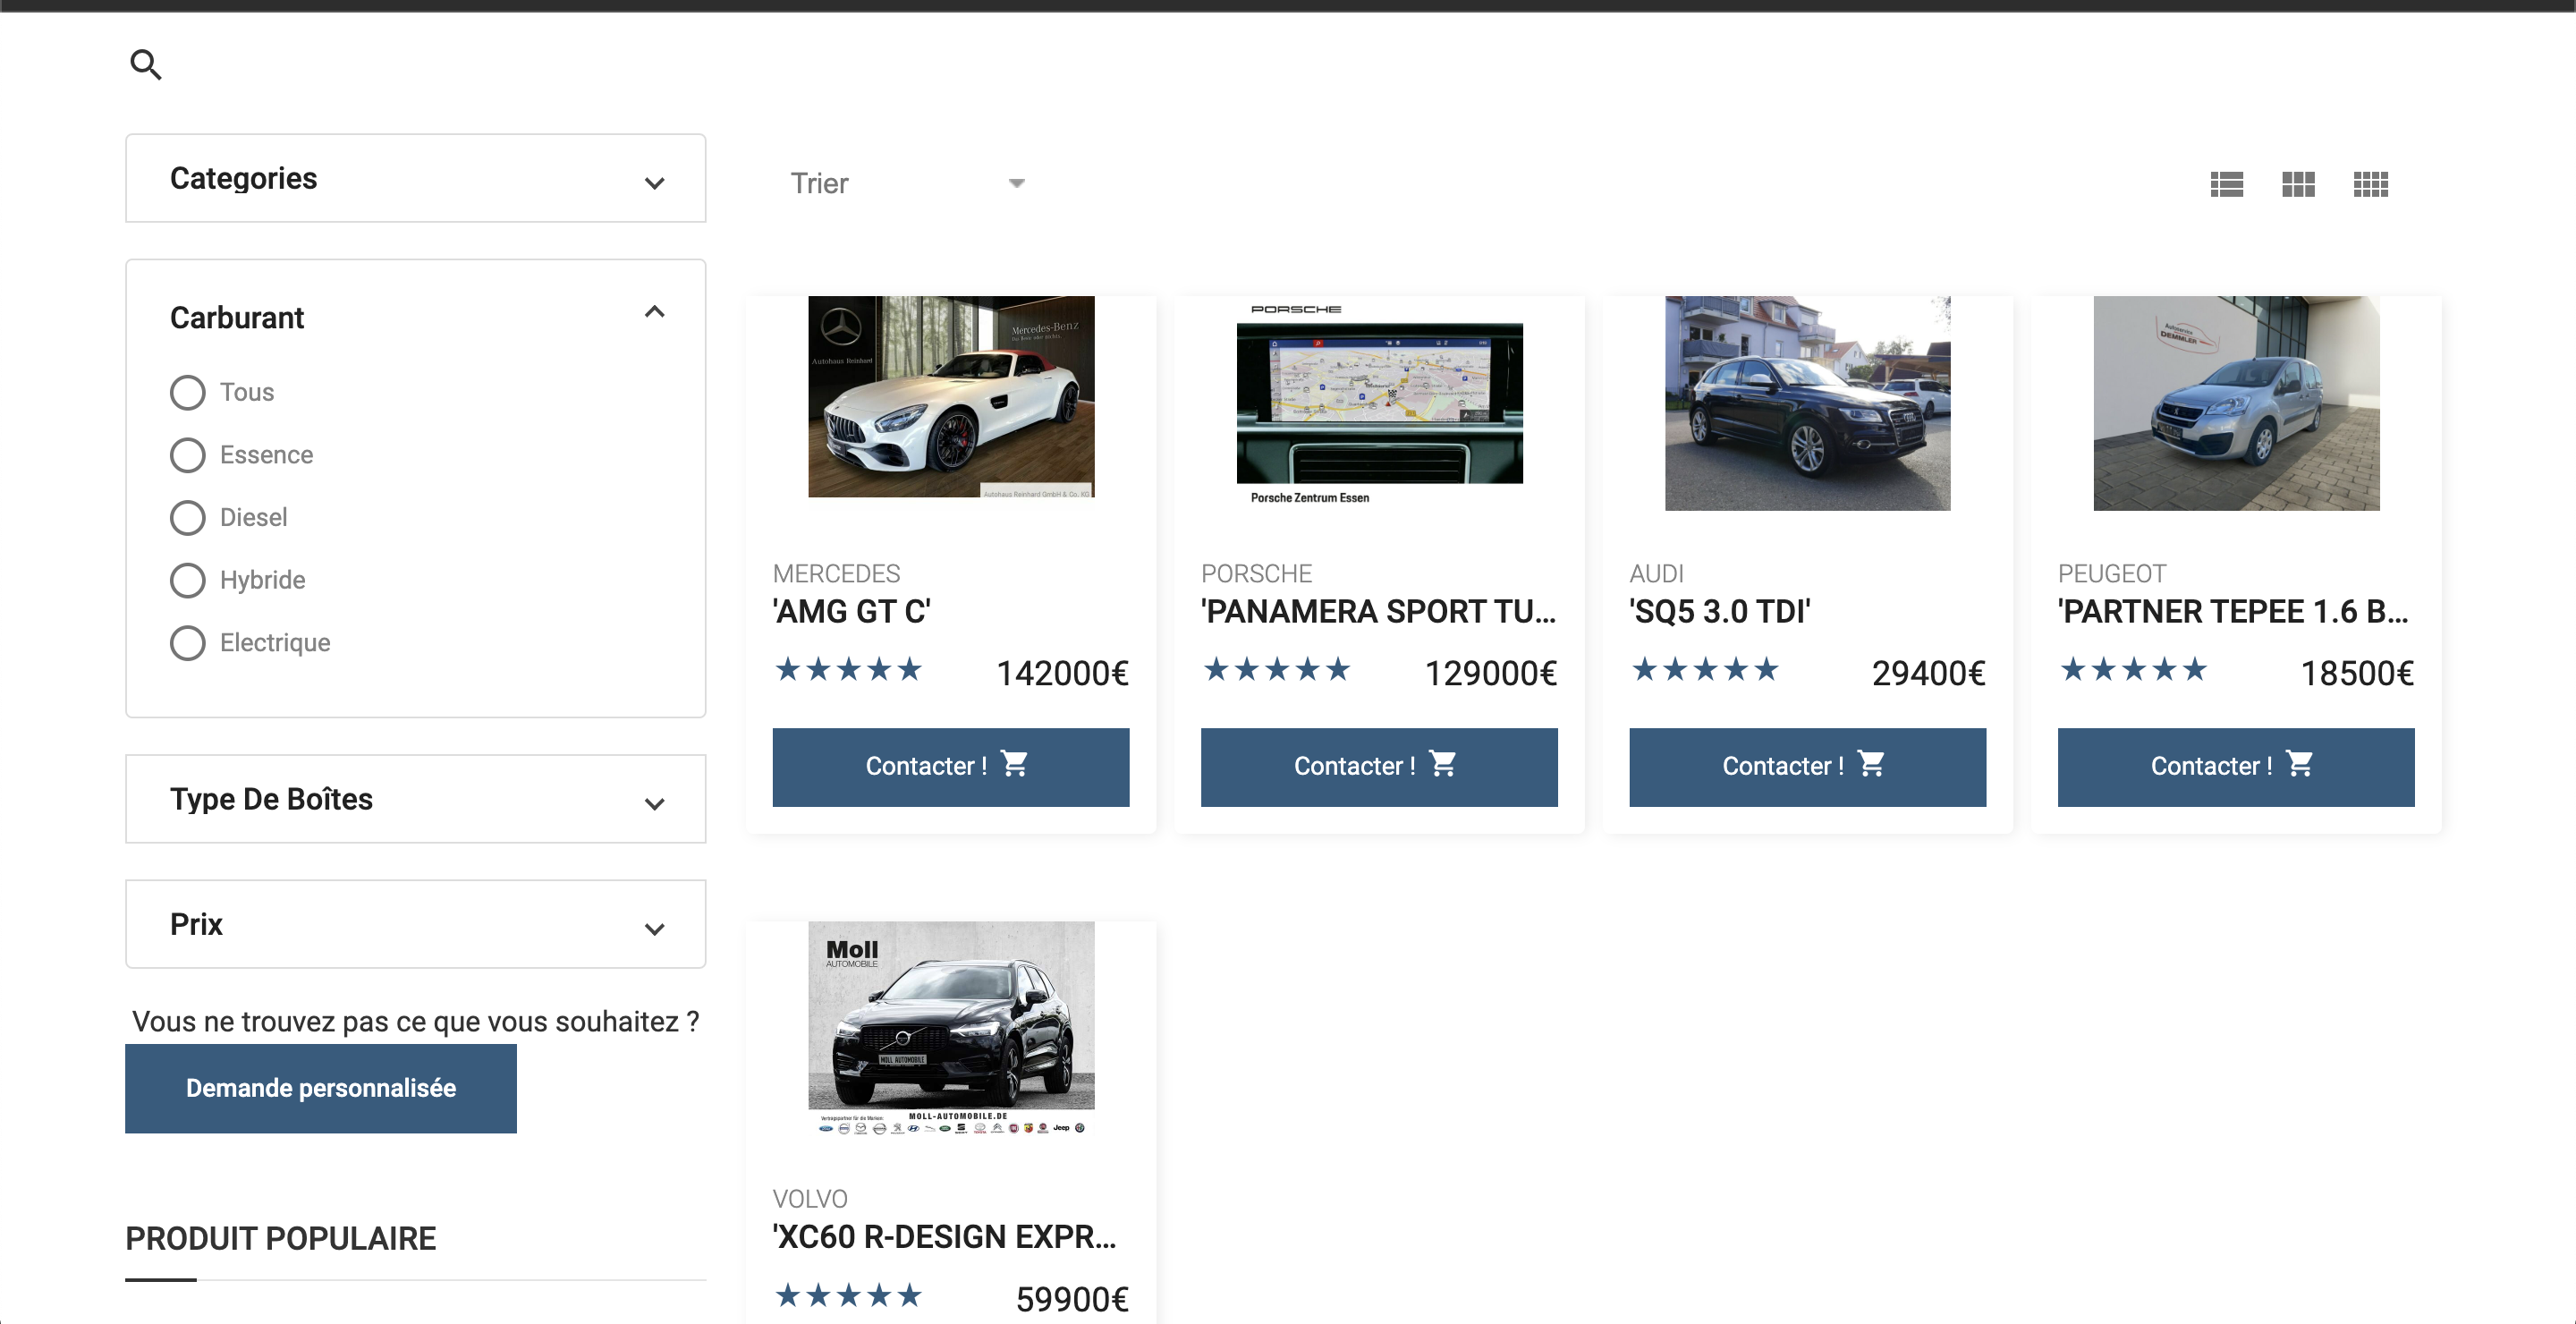Open the 'SQ5 3.0 TDI' product title

1720,611
